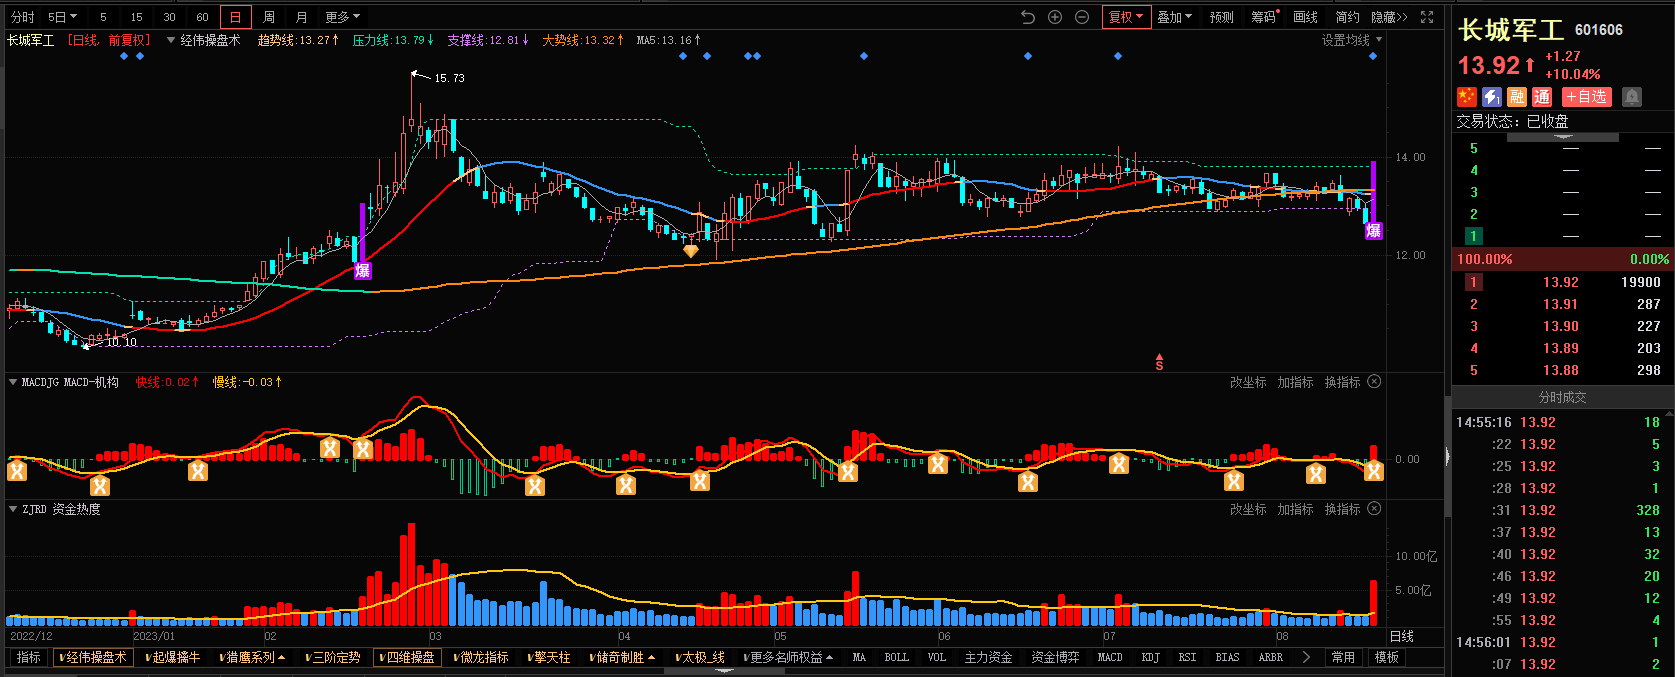Select the KDJ indicator tab

click(1151, 657)
